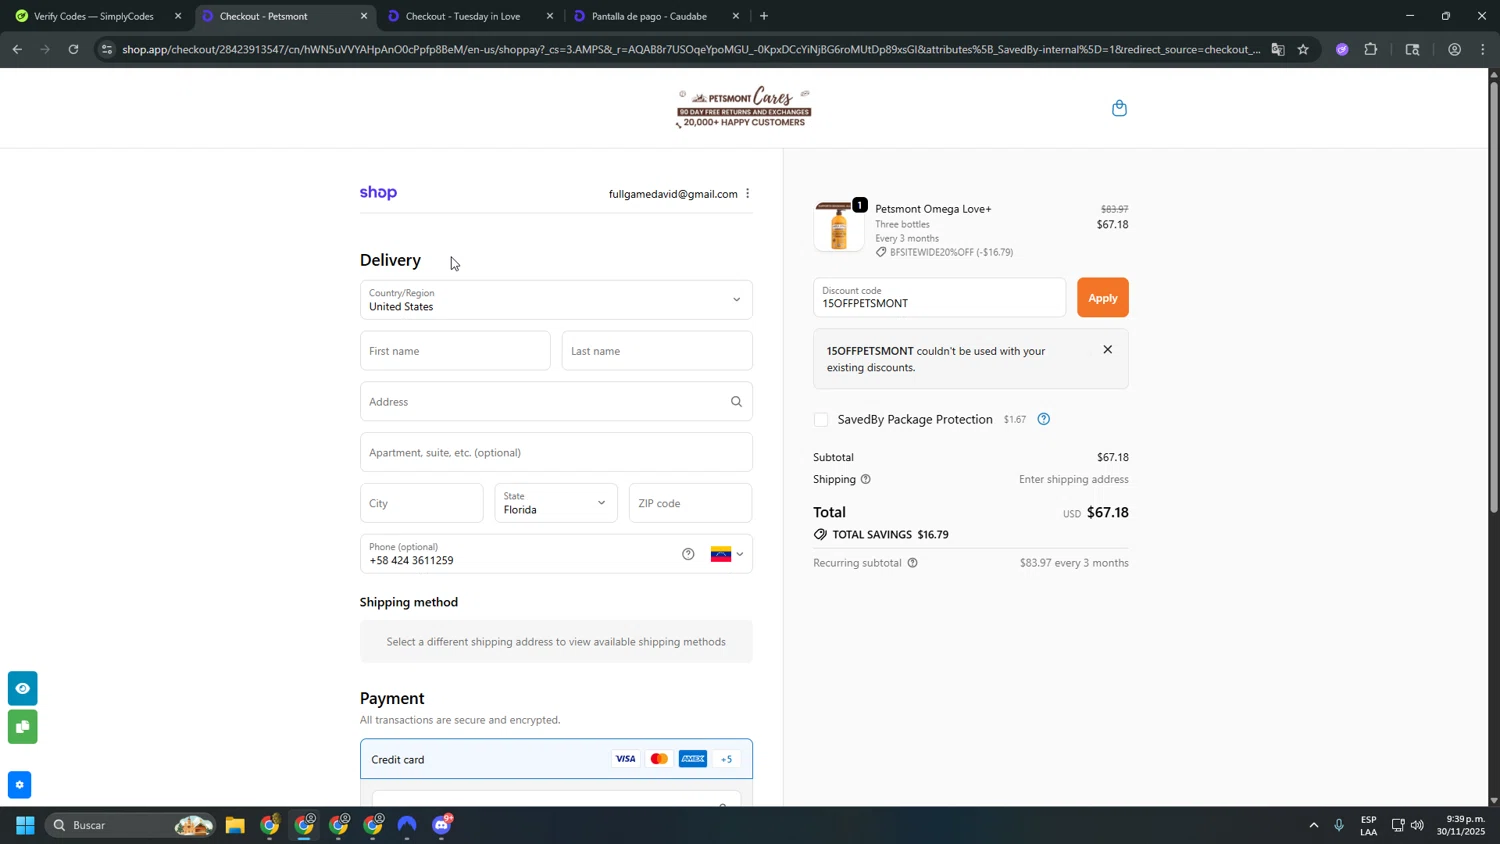Click the blue gear icon on left sidebar
This screenshot has height=844, width=1500.
click(19, 785)
